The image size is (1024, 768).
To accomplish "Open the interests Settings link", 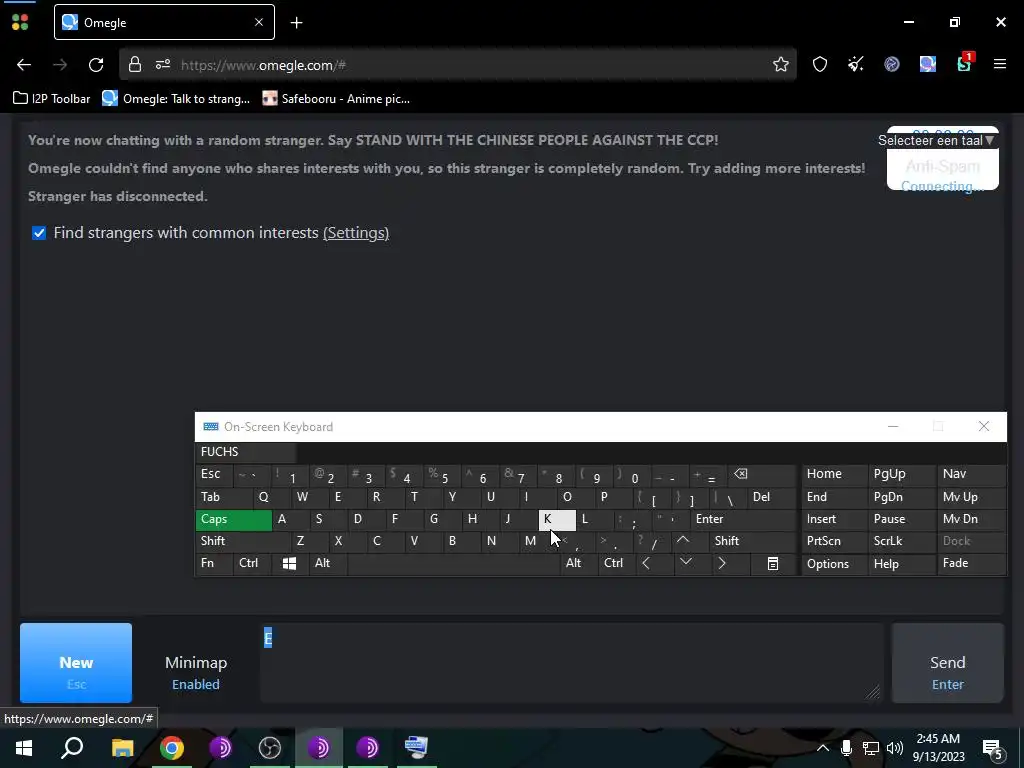I will tap(356, 232).
